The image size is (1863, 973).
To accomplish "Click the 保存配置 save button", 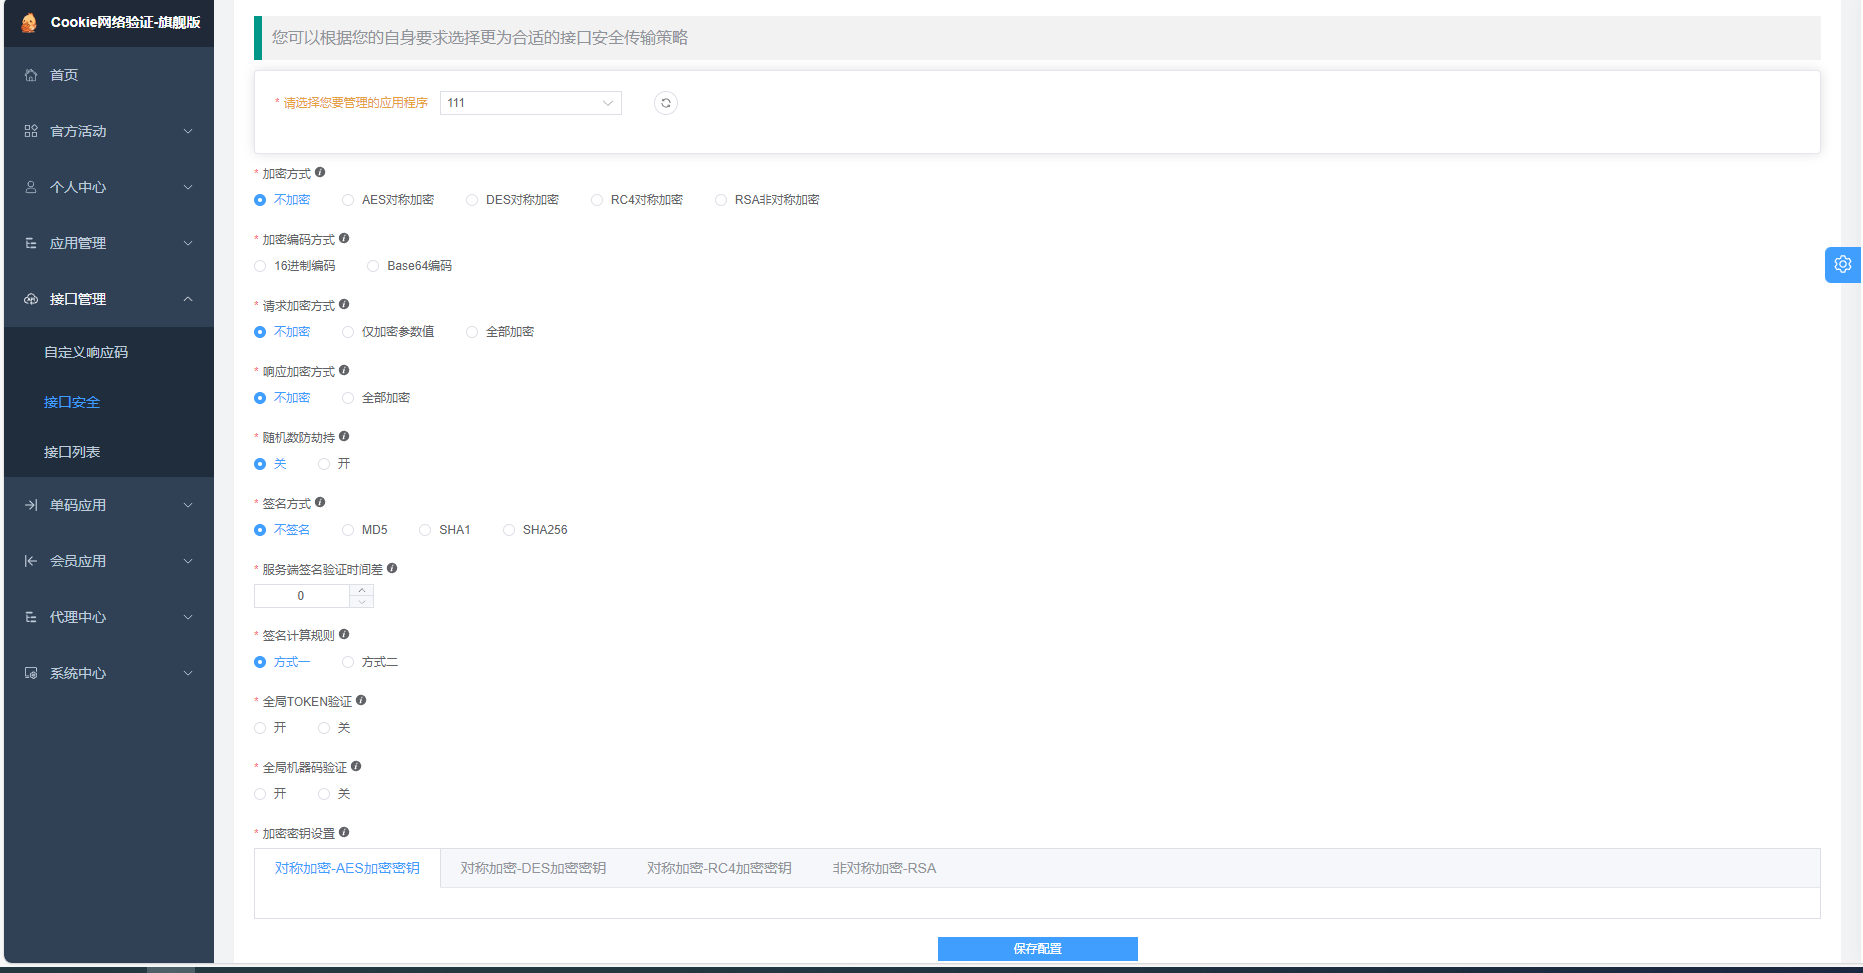I will (x=1037, y=949).
